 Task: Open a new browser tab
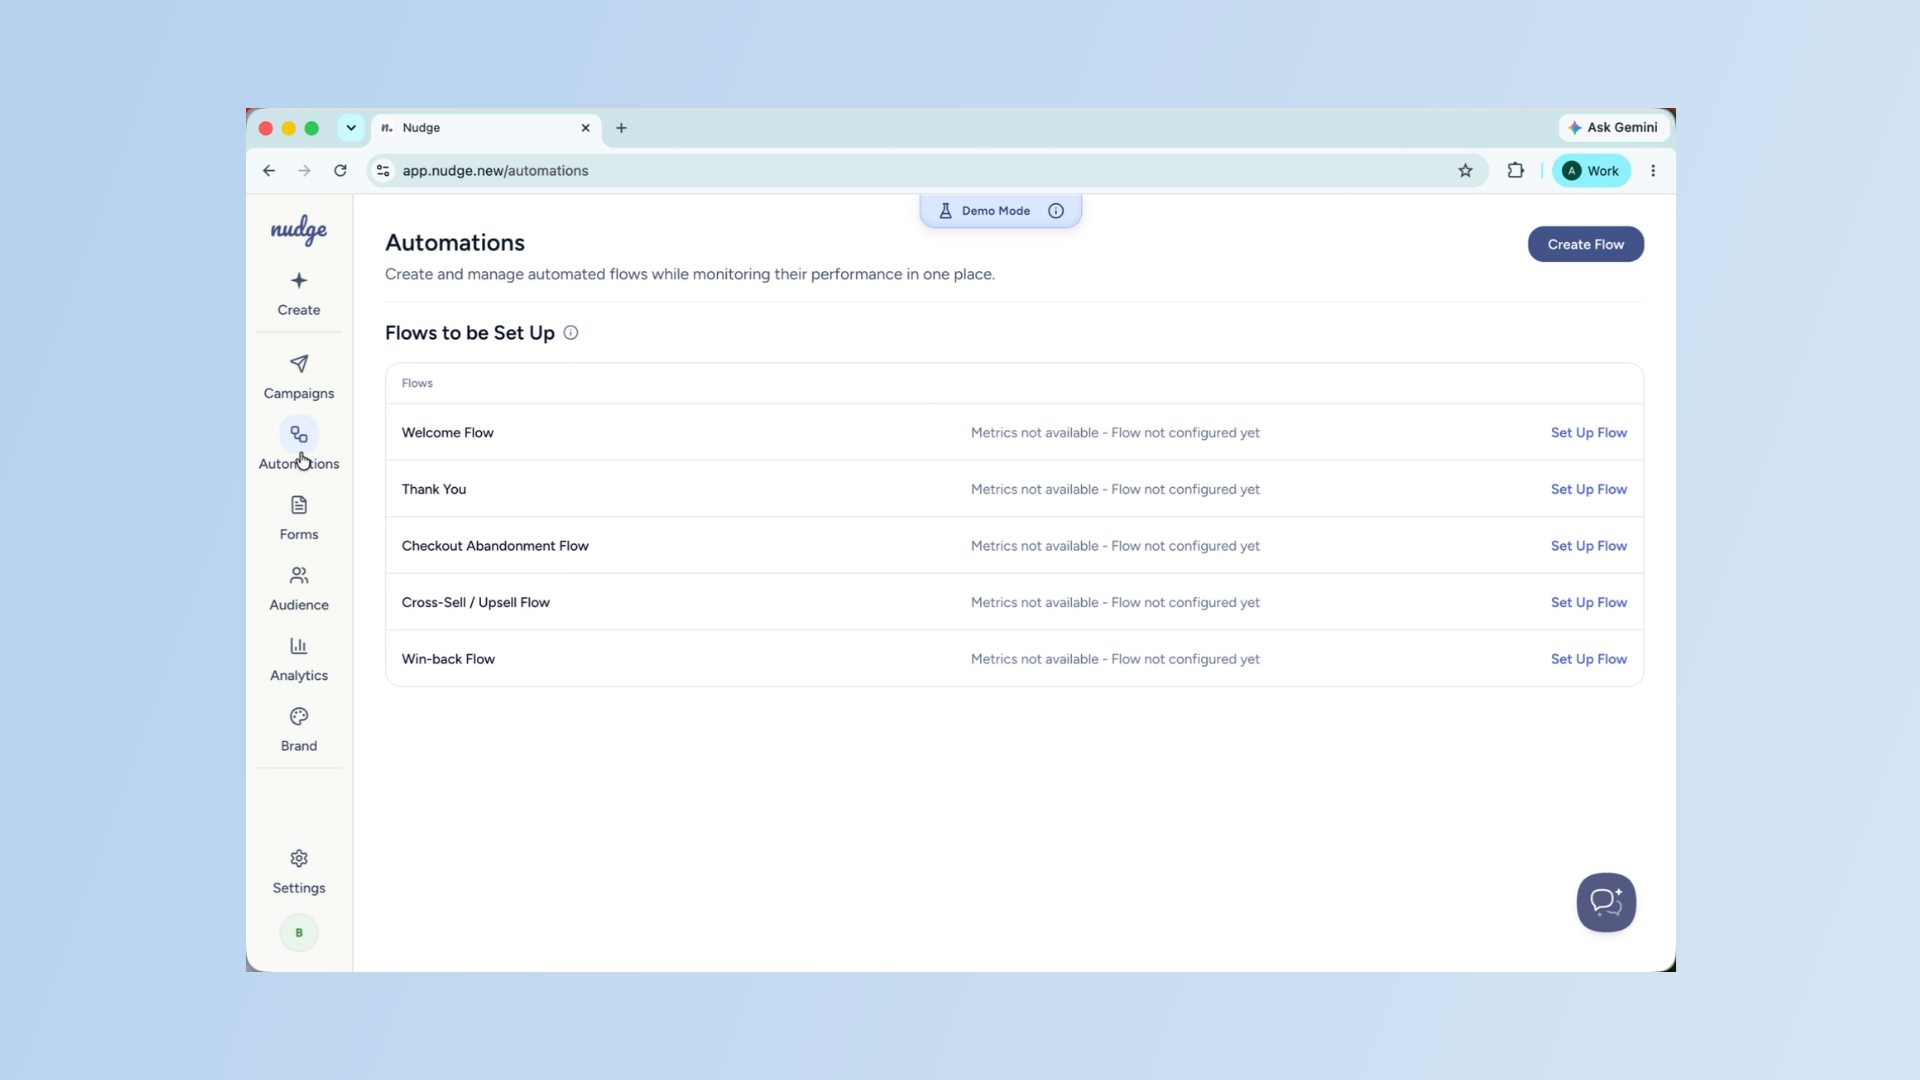(x=621, y=128)
